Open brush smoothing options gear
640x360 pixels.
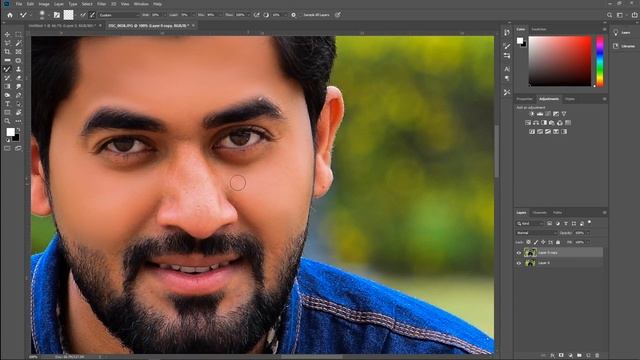293,15
